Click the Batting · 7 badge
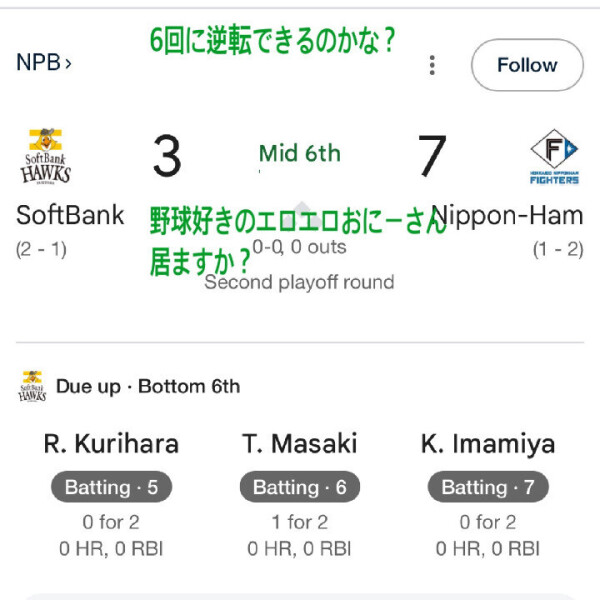The image size is (600, 600). [x=488, y=488]
